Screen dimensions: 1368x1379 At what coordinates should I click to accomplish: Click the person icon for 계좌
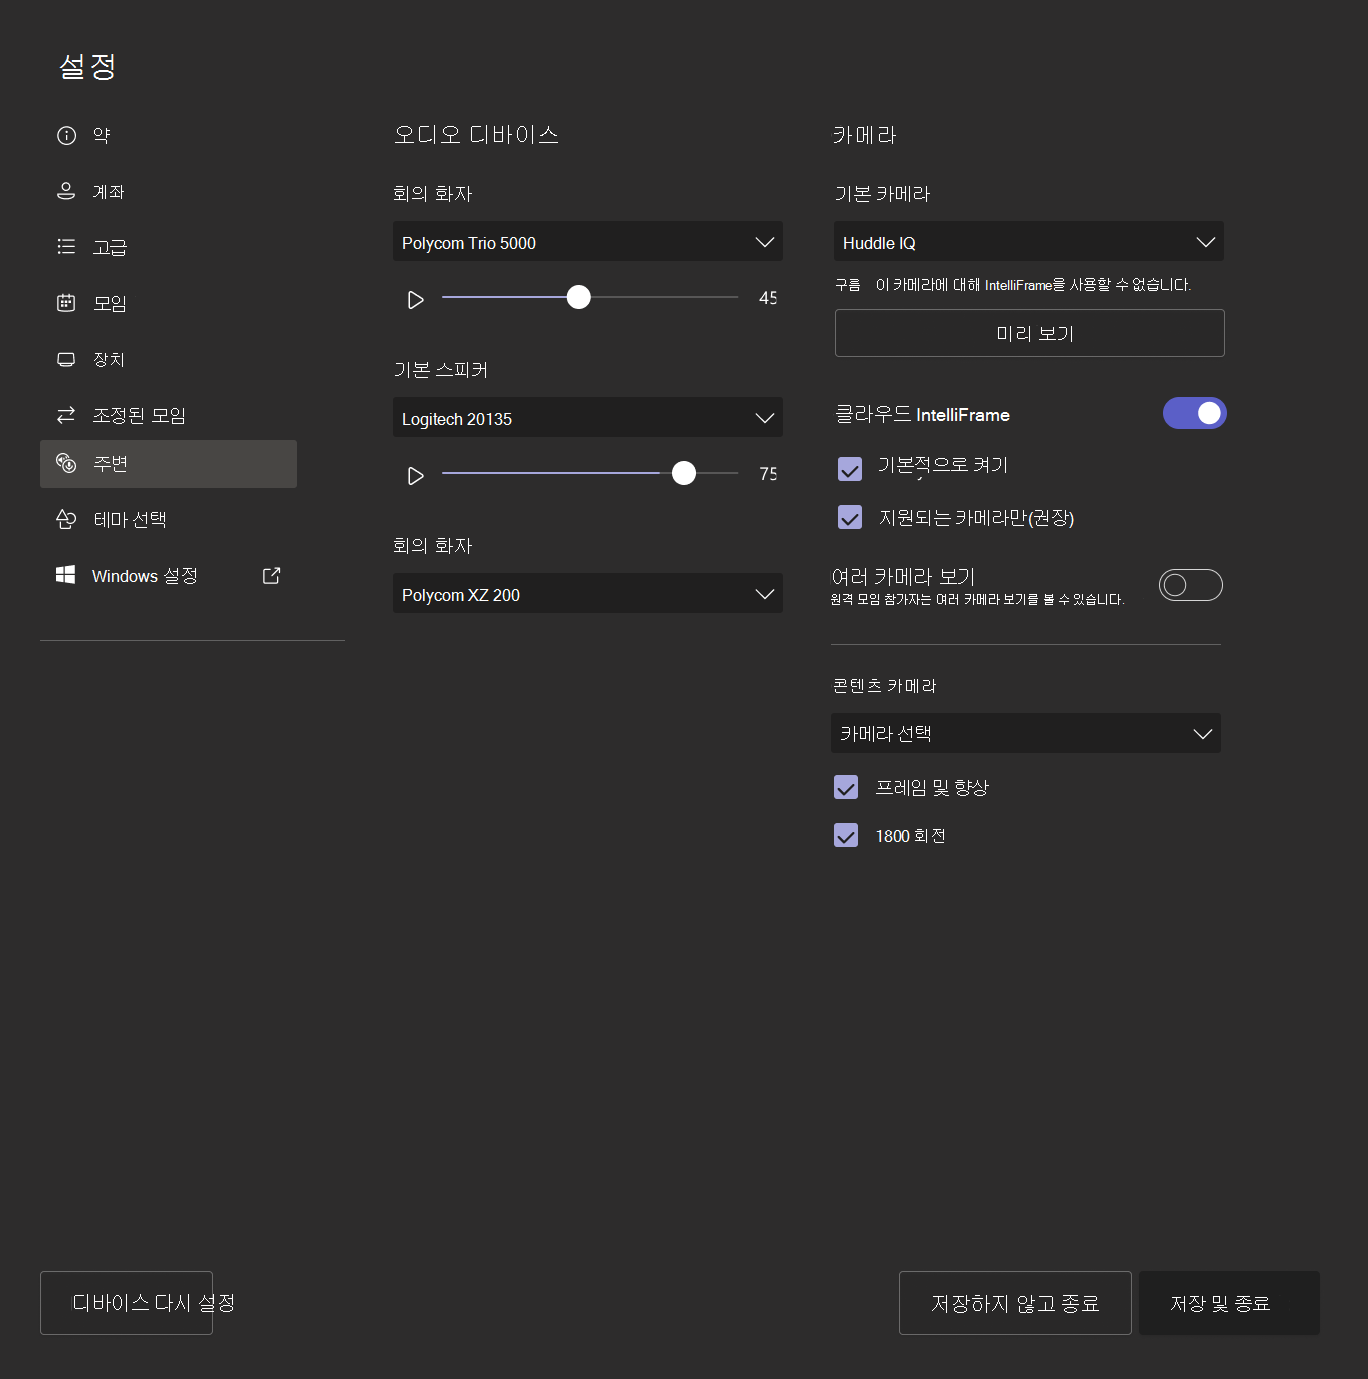click(x=66, y=191)
